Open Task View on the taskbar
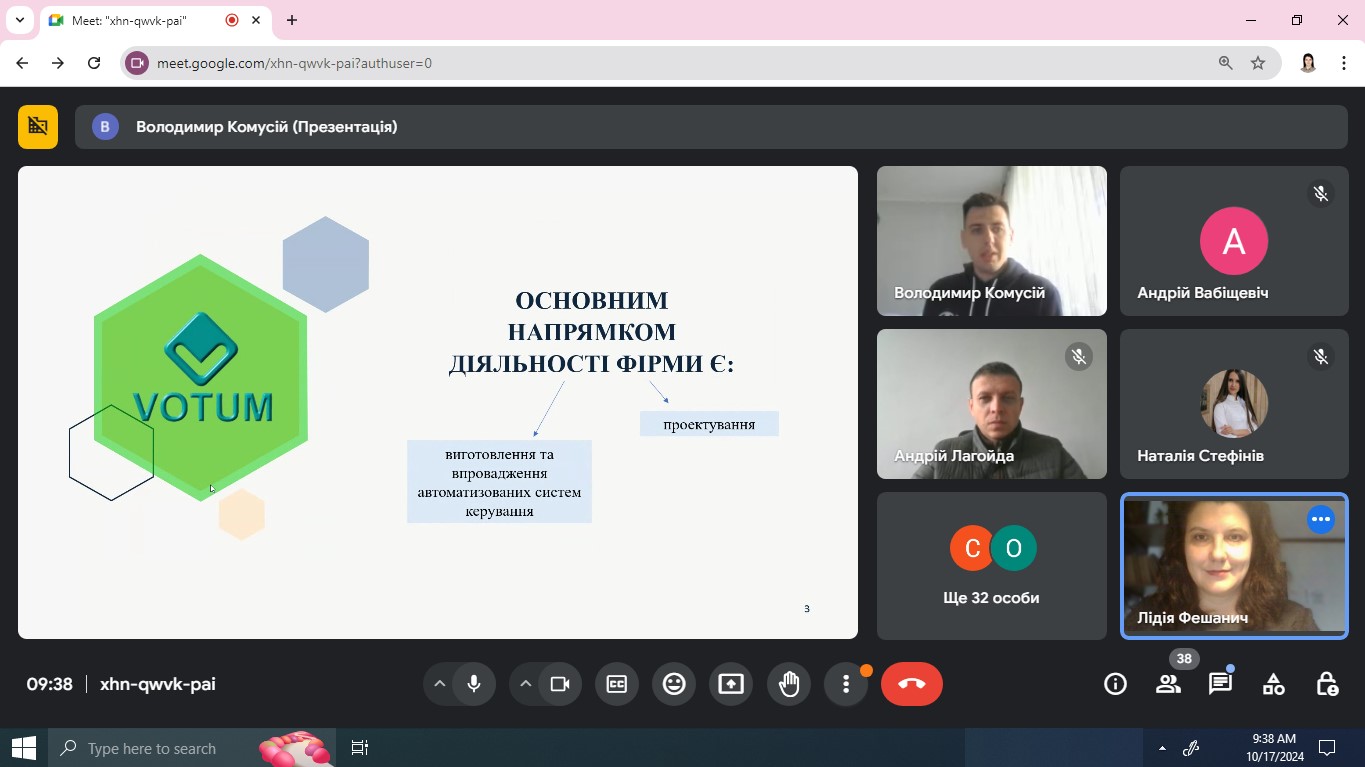This screenshot has width=1365, height=767. point(360,748)
